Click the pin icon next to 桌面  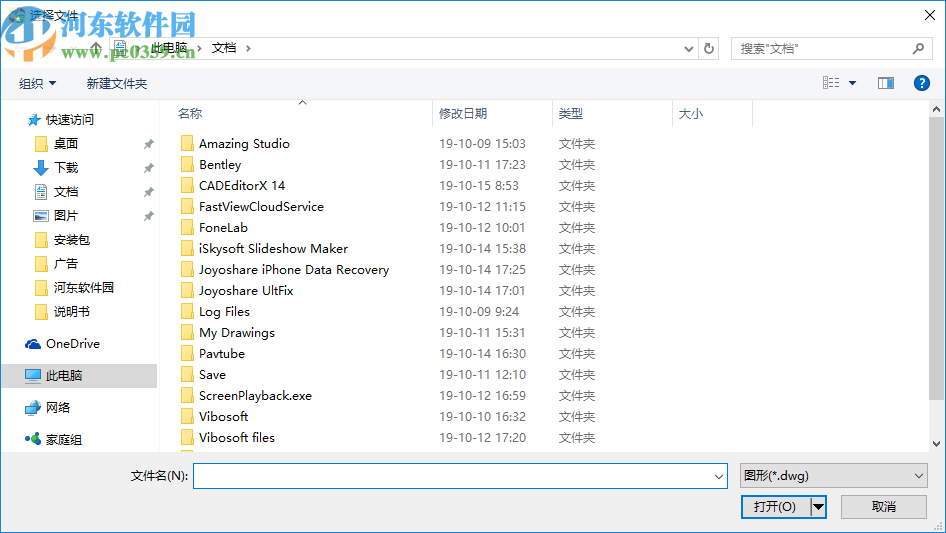148,144
